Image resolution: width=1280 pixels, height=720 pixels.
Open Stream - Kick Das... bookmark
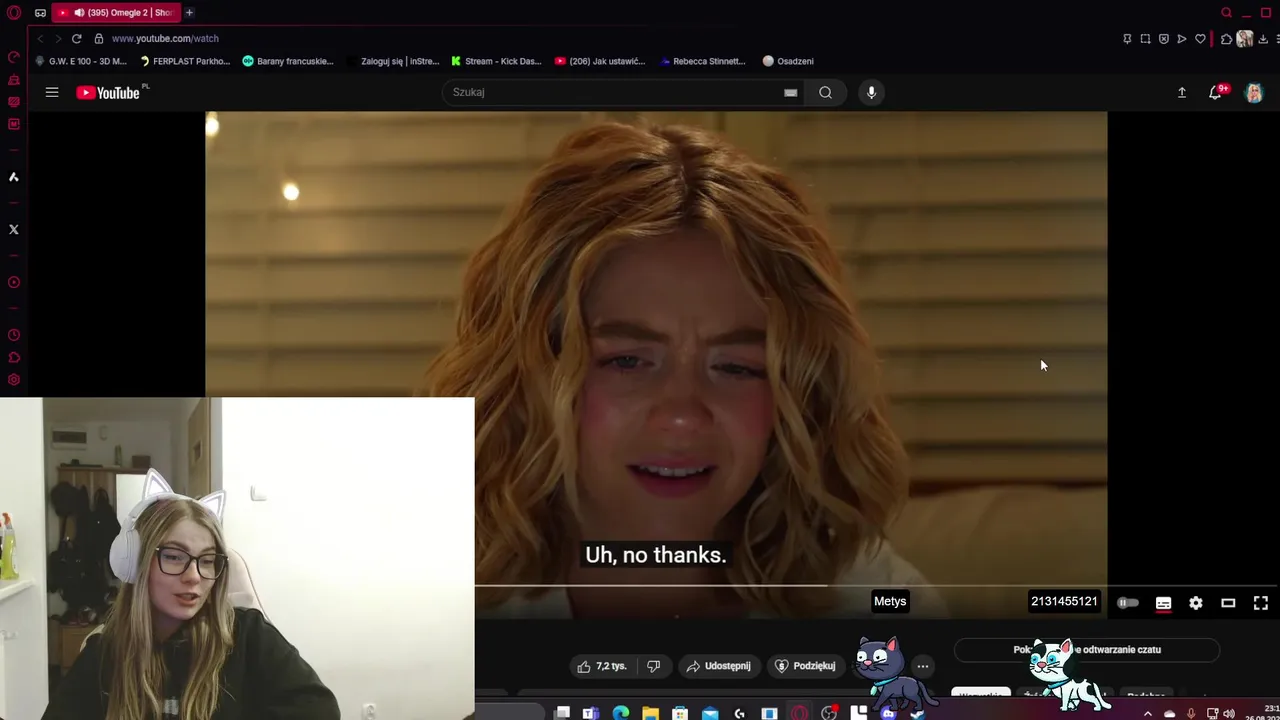[x=496, y=61]
